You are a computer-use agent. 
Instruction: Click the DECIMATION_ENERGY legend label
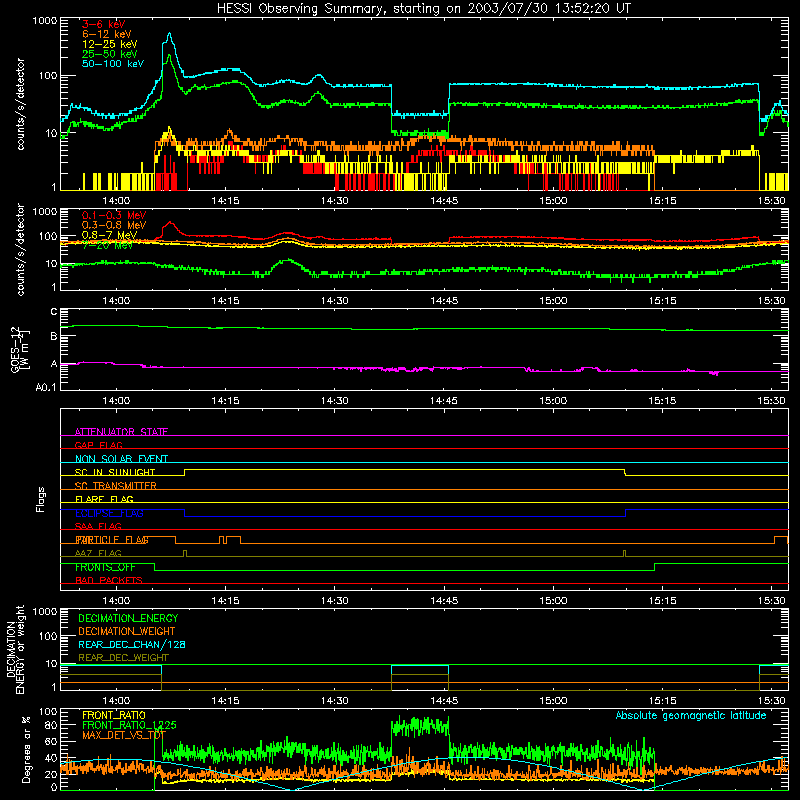coord(128,618)
